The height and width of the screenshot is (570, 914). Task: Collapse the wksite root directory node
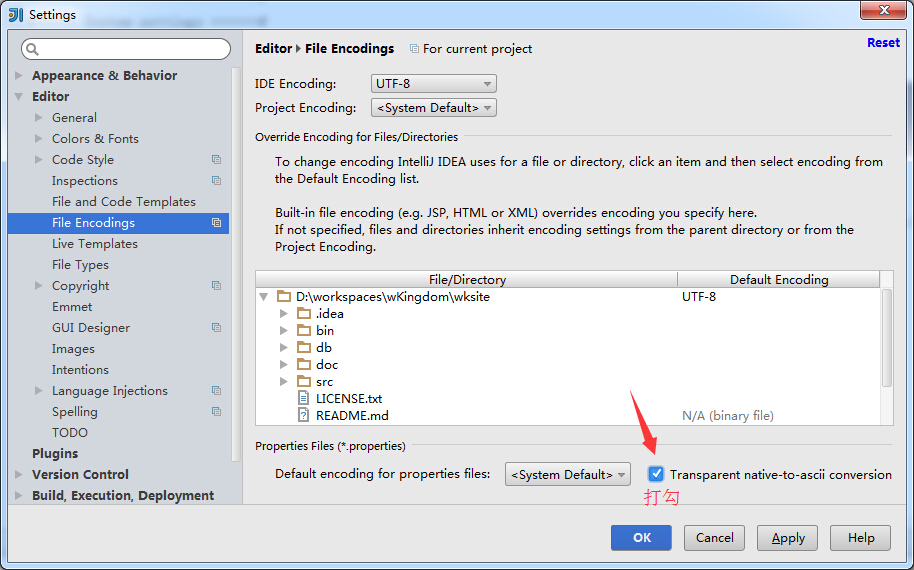click(264, 297)
